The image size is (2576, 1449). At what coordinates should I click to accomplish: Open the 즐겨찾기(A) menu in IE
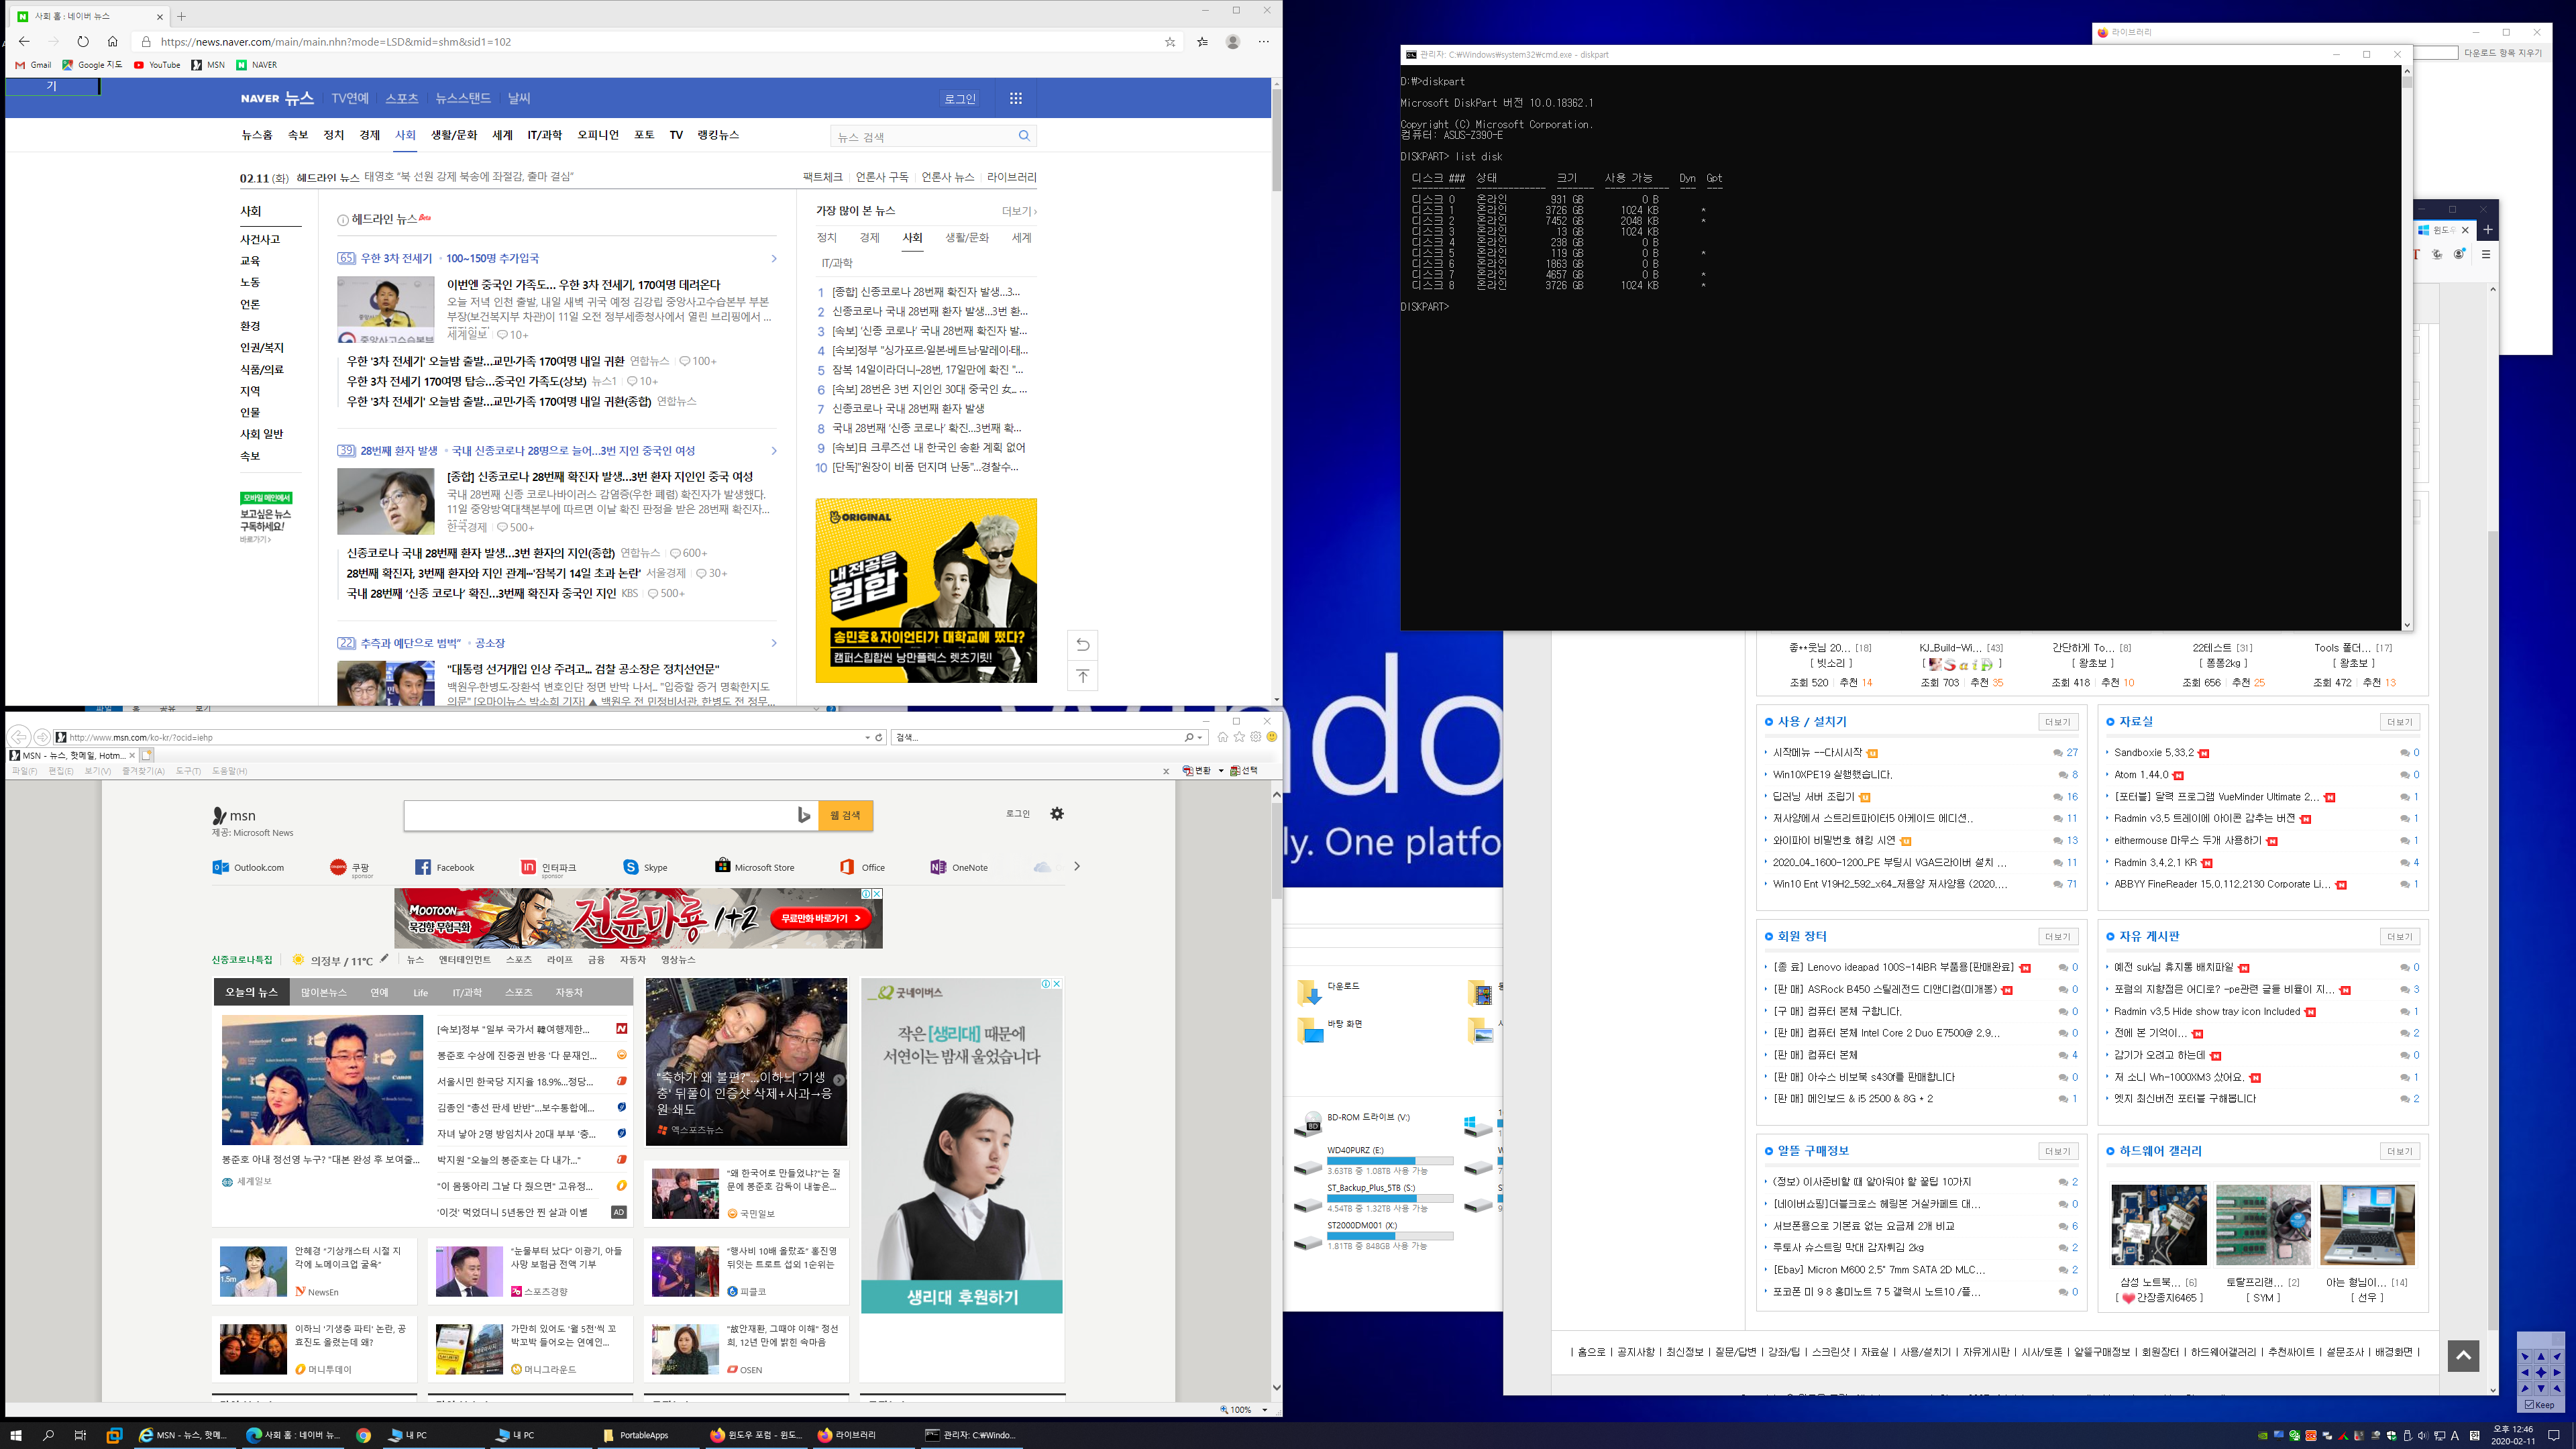(x=143, y=771)
